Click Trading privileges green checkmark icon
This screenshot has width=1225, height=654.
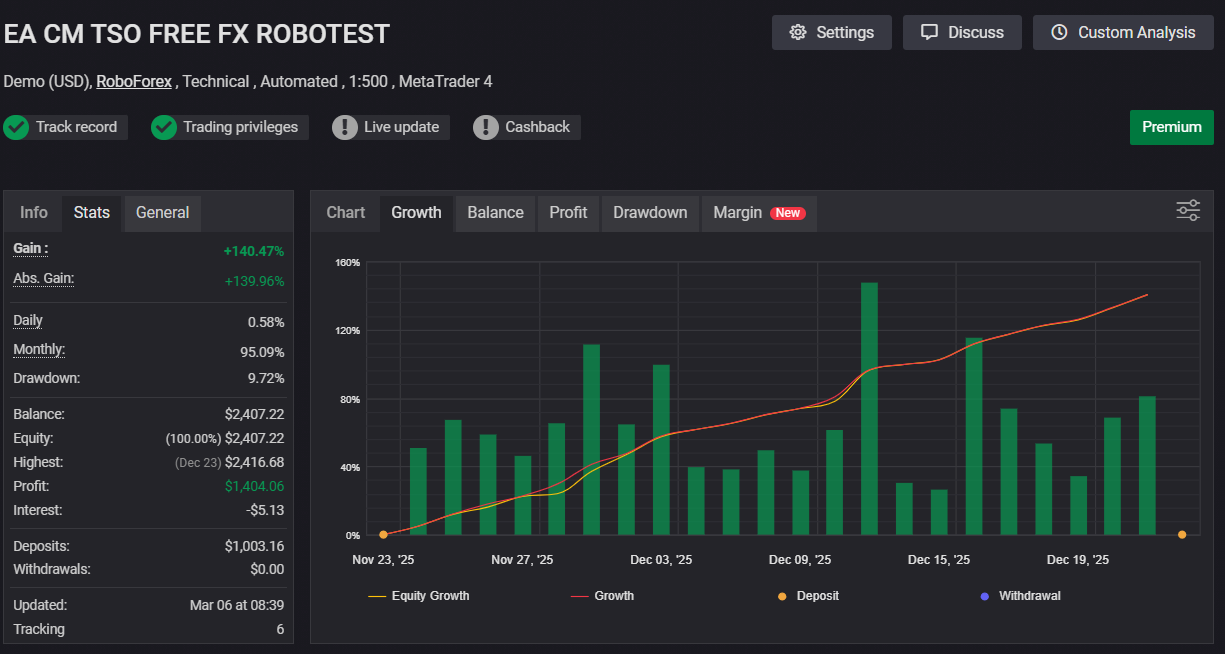[x=164, y=127]
